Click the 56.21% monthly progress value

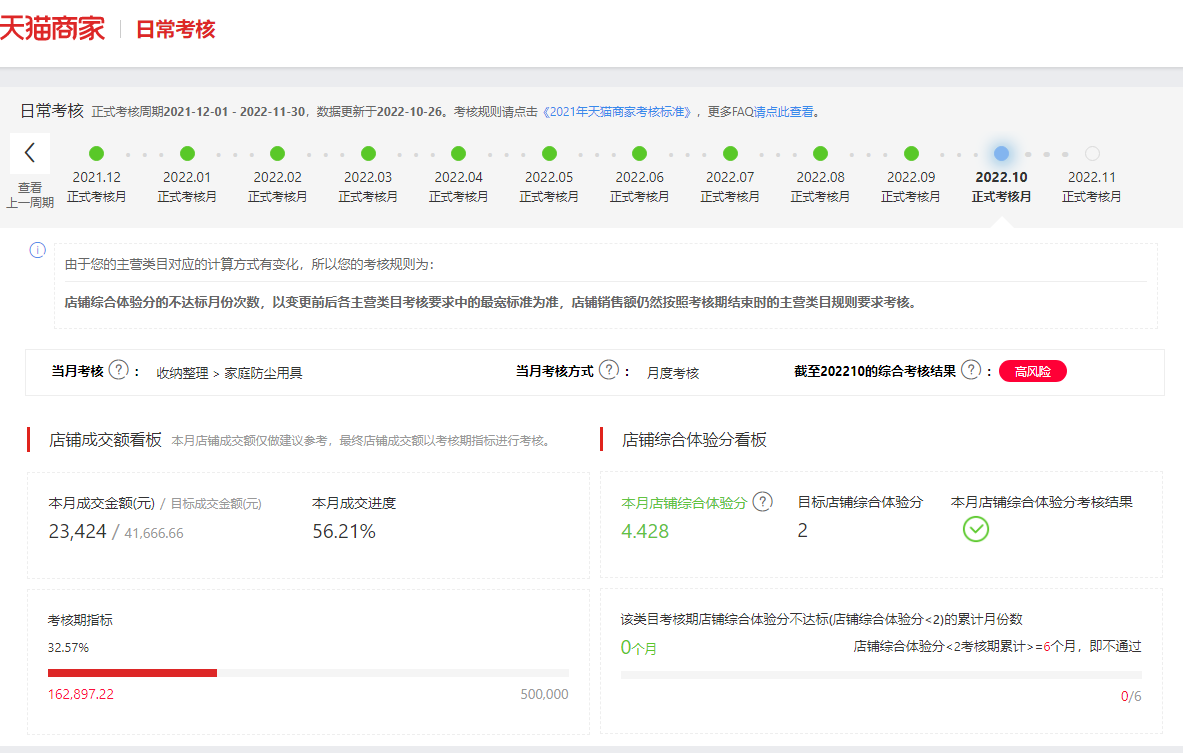click(x=344, y=531)
